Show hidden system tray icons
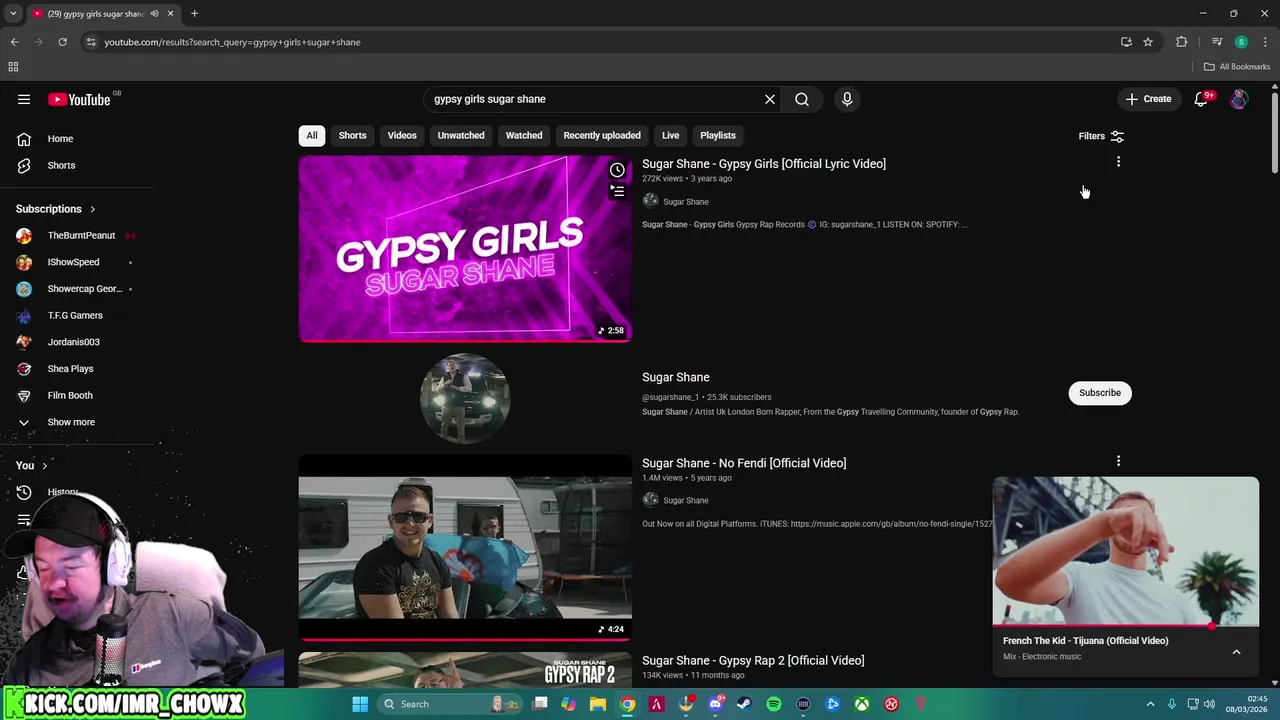 (1150, 704)
